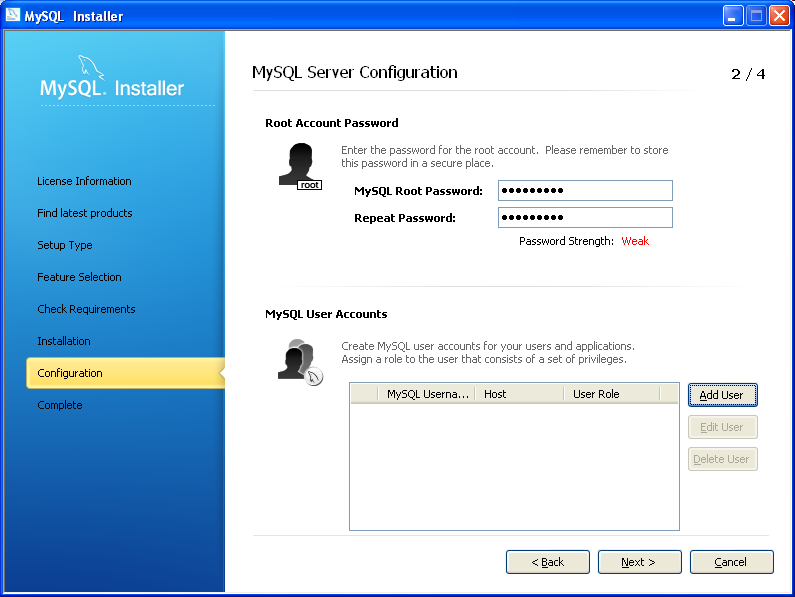Close the MySQL Installer window
Image resolution: width=795 pixels, height=597 pixels.
pos(779,16)
